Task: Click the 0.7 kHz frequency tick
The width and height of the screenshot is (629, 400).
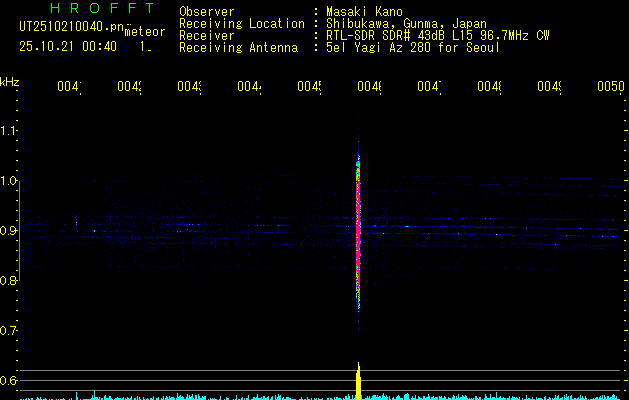Action: 9,331
